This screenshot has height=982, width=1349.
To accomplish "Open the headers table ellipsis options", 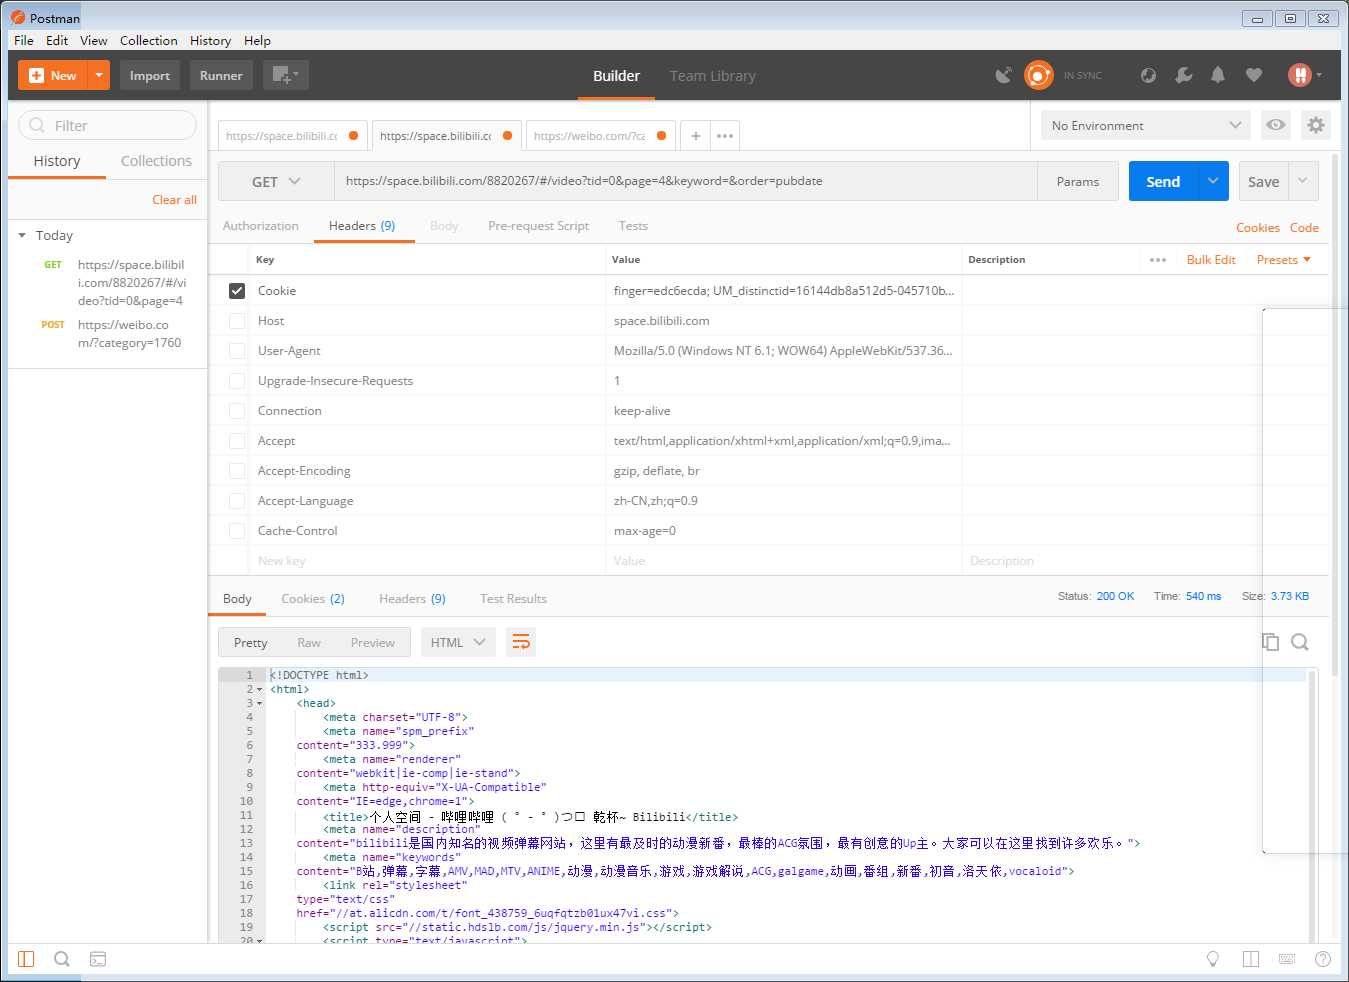I will [x=1158, y=260].
